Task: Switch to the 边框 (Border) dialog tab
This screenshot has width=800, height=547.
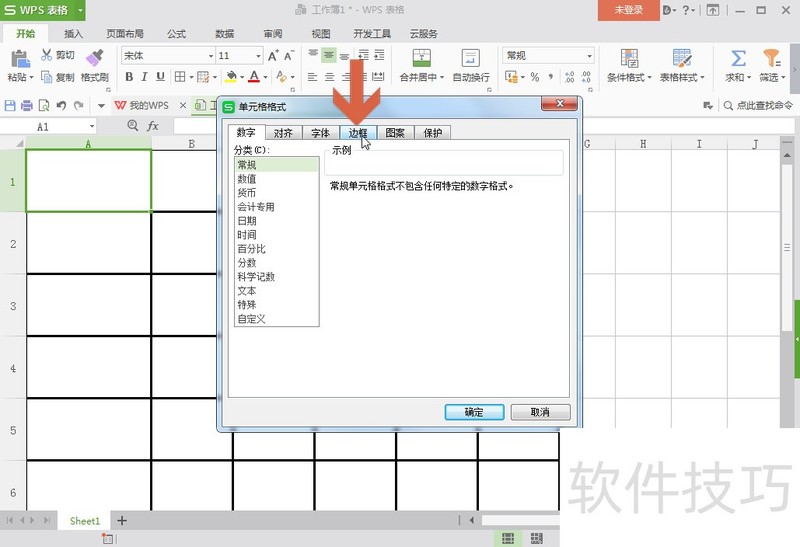Action: [358, 133]
